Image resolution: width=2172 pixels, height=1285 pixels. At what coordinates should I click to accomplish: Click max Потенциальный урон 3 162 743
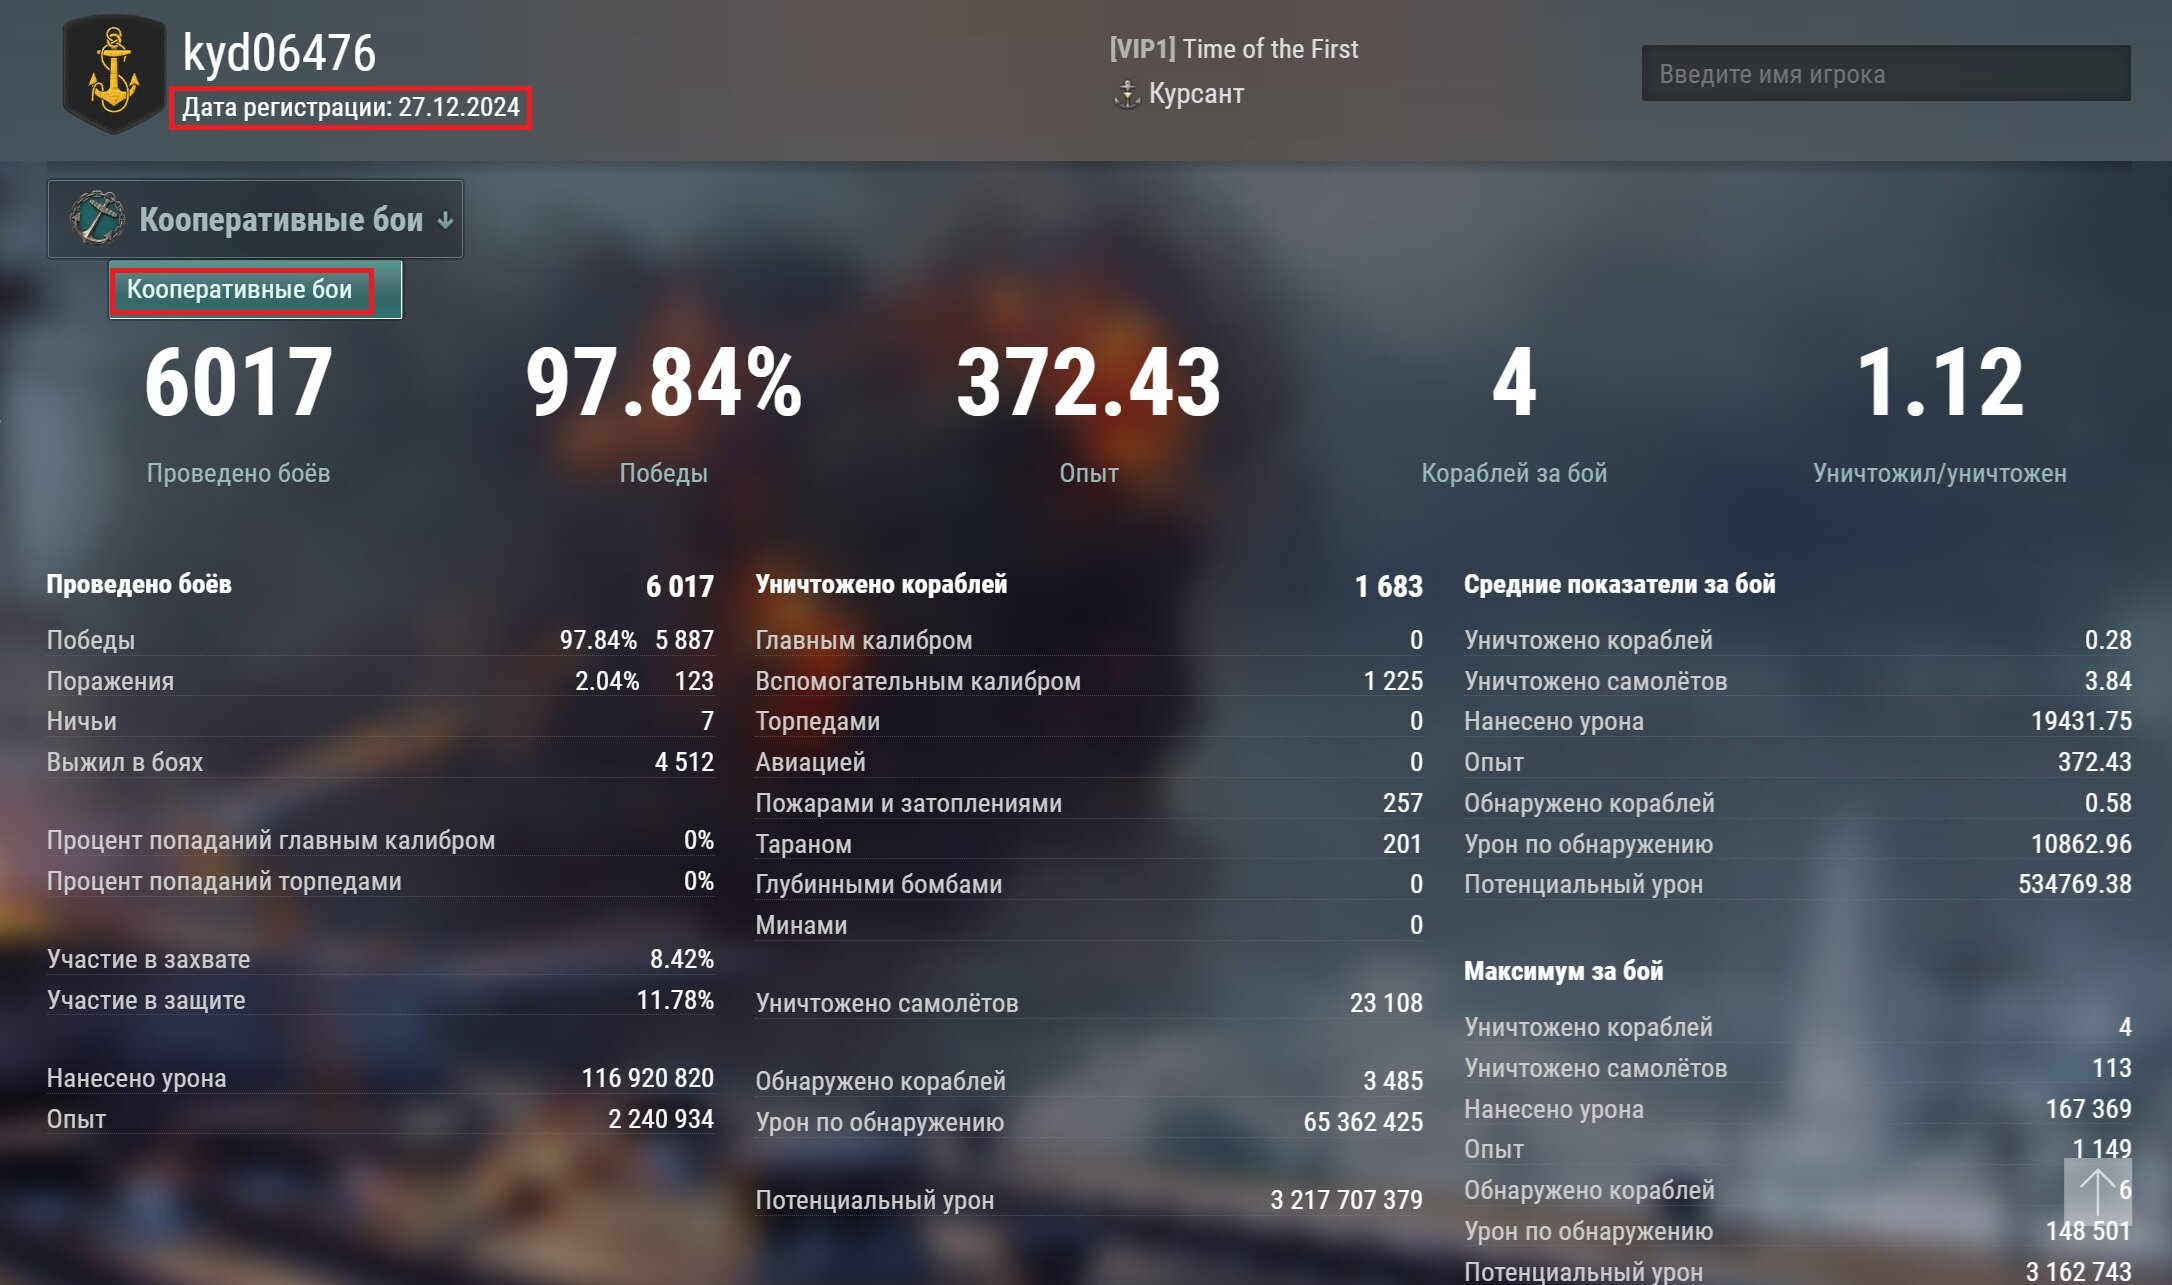click(x=2079, y=1272)
